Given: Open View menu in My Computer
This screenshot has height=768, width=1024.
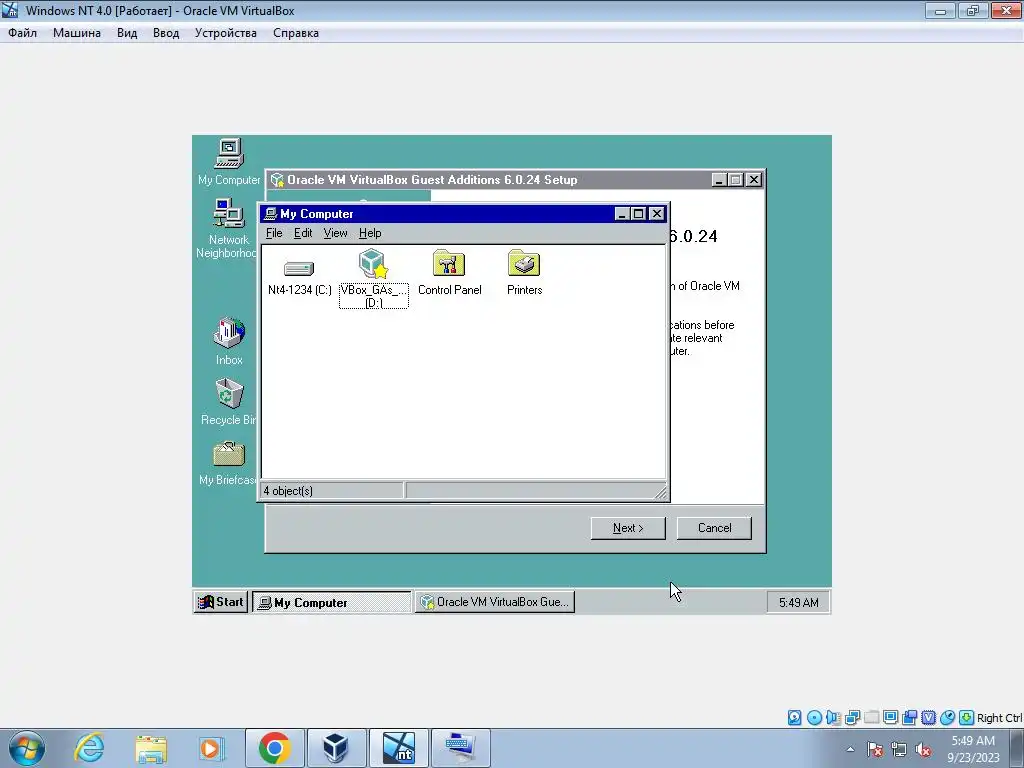Looking at the screenshot, I should pyautogui.click(x=336, y=233).
